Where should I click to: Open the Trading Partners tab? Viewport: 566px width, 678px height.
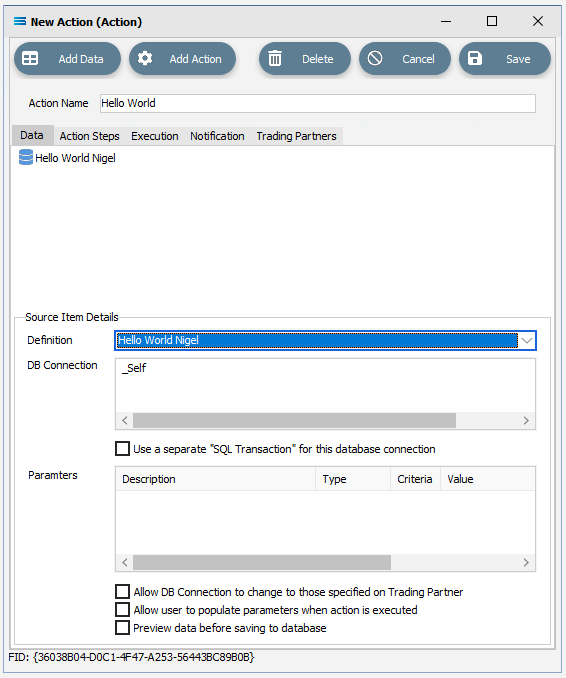pyautogui.click(x=296, y=136)
